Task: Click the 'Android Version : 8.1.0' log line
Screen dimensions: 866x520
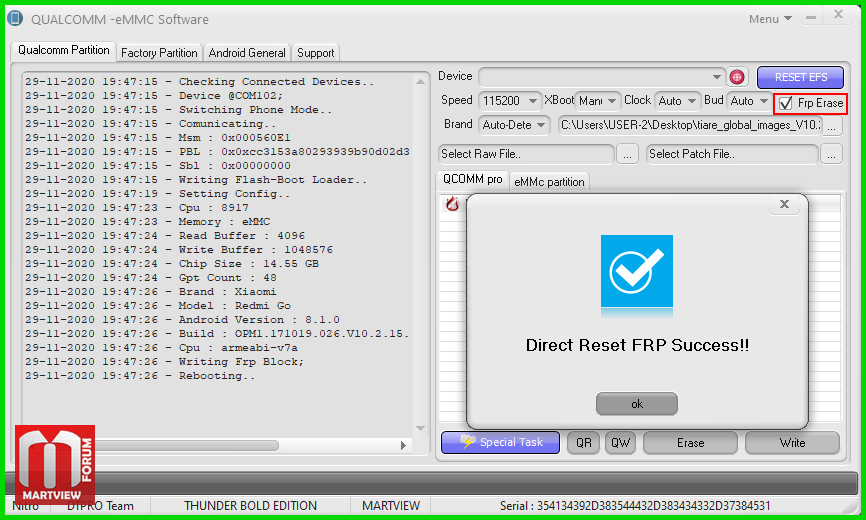Action: coord(182,320)
